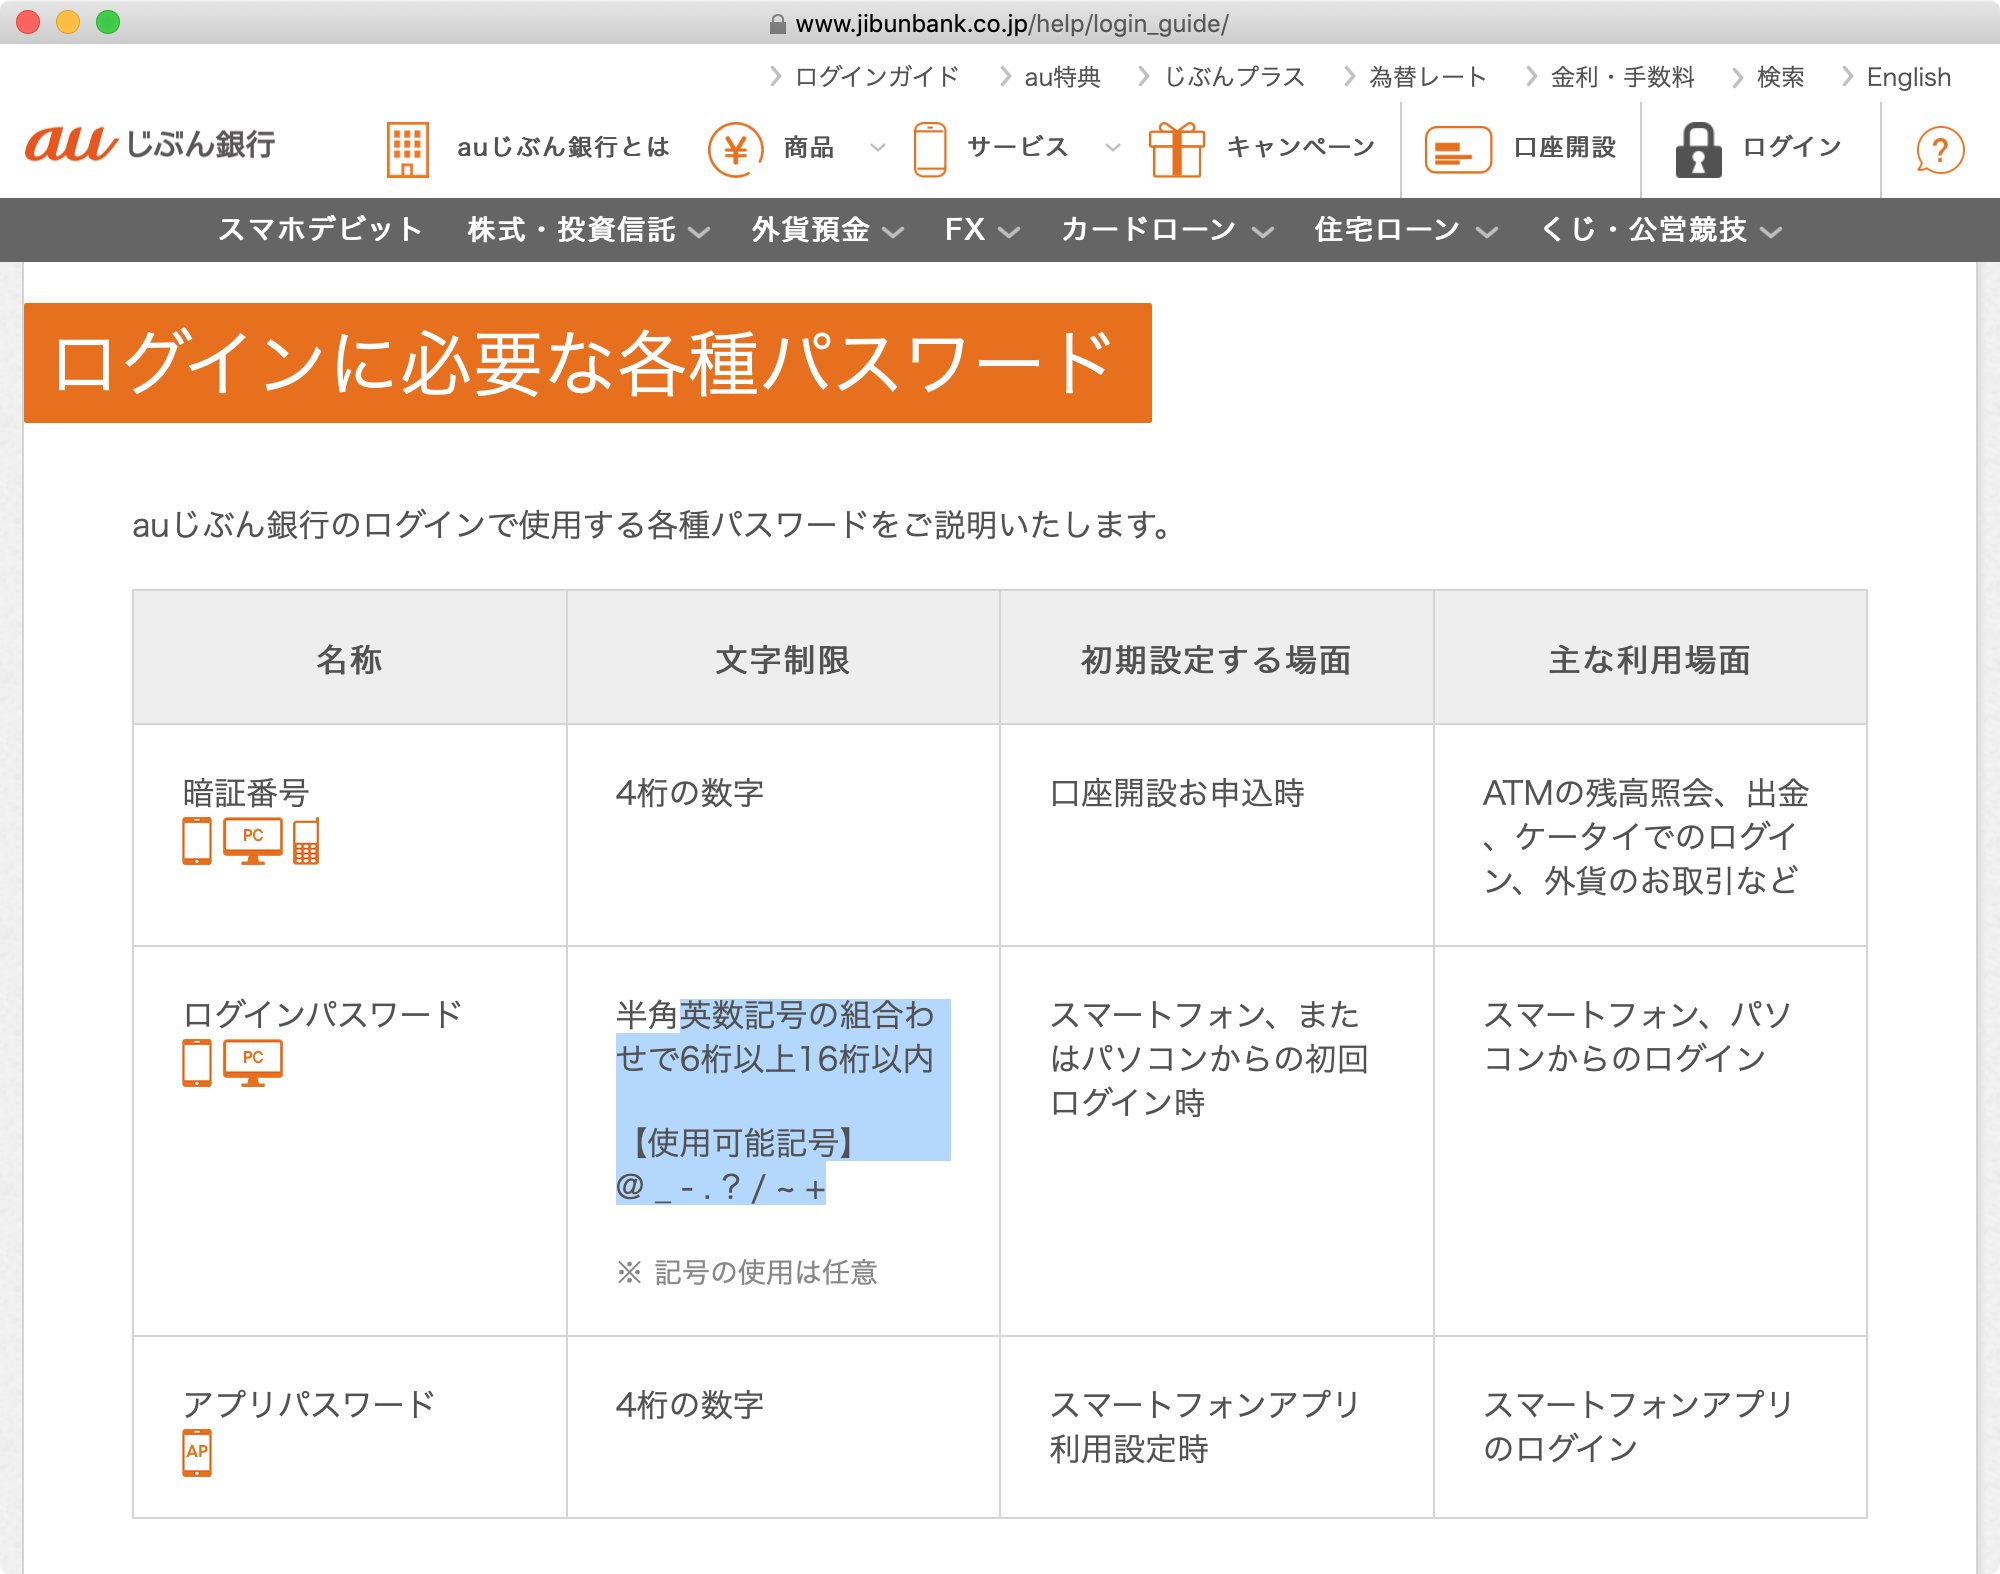
Task: Open the 口座開設 nav item
Action: tap(1565, 148)
